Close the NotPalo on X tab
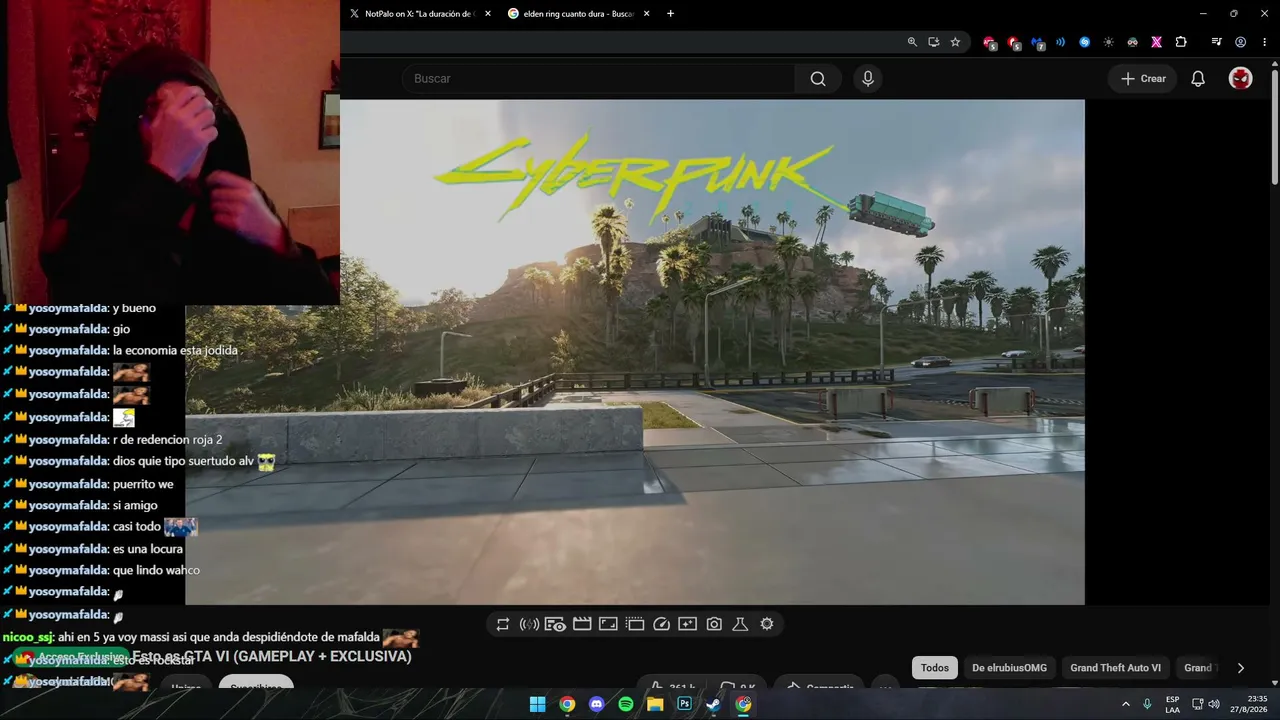The width and height of the screenshot is (1280, 720). (488, 14)
